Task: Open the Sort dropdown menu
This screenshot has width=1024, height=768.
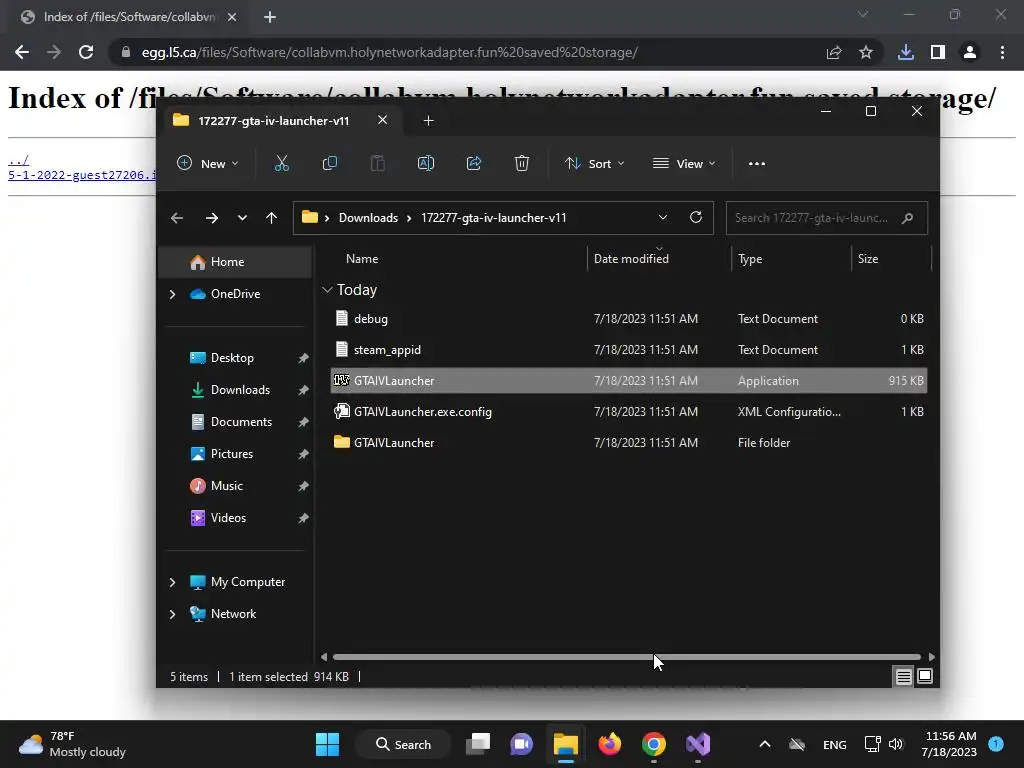Action: [594, 163]
